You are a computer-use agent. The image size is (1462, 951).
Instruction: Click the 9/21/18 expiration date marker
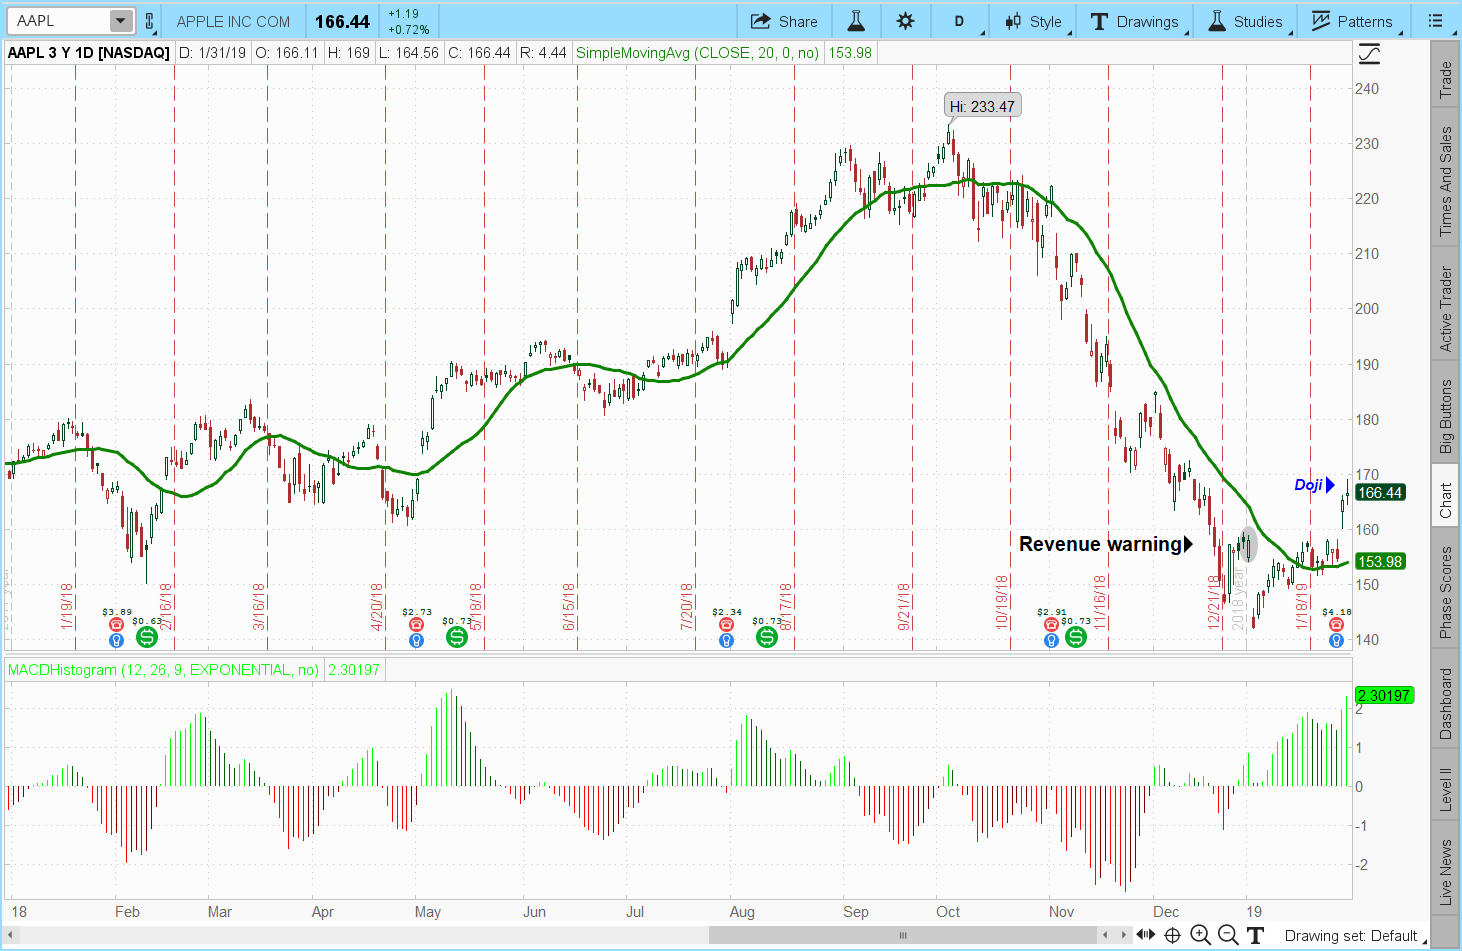pos(904,606)
